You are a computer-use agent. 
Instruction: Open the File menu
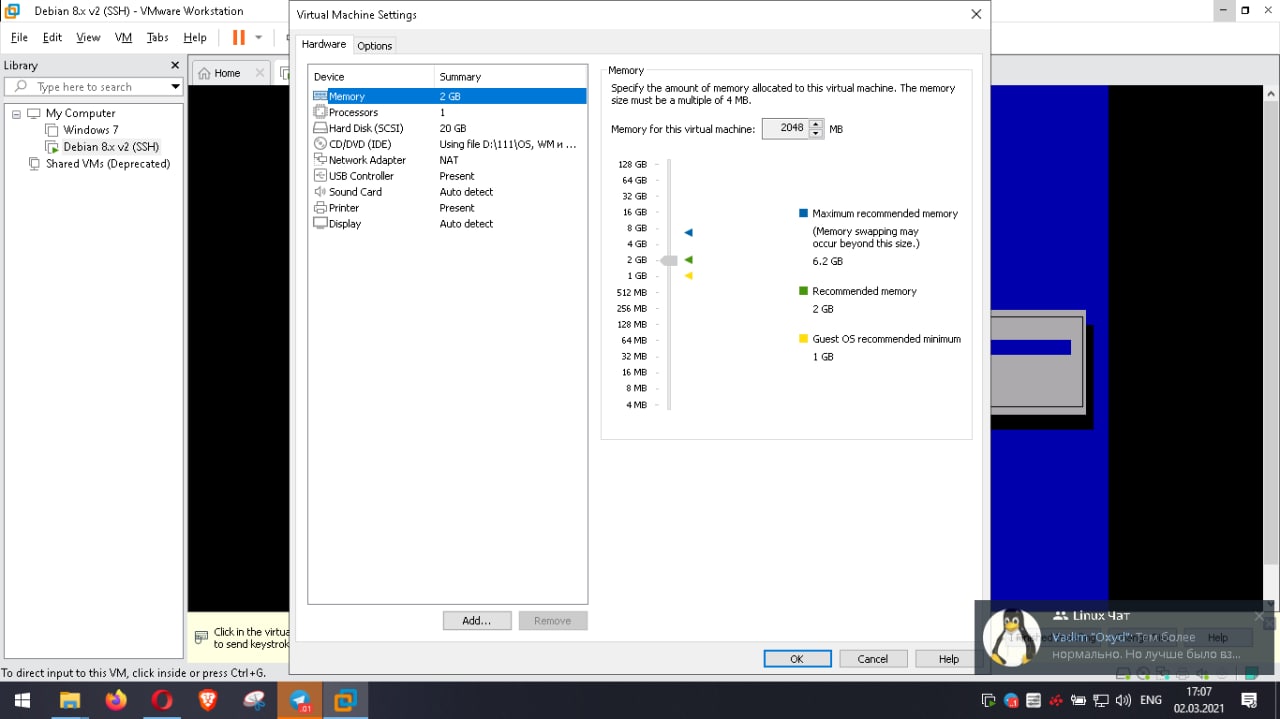click(x=19, y=37)
